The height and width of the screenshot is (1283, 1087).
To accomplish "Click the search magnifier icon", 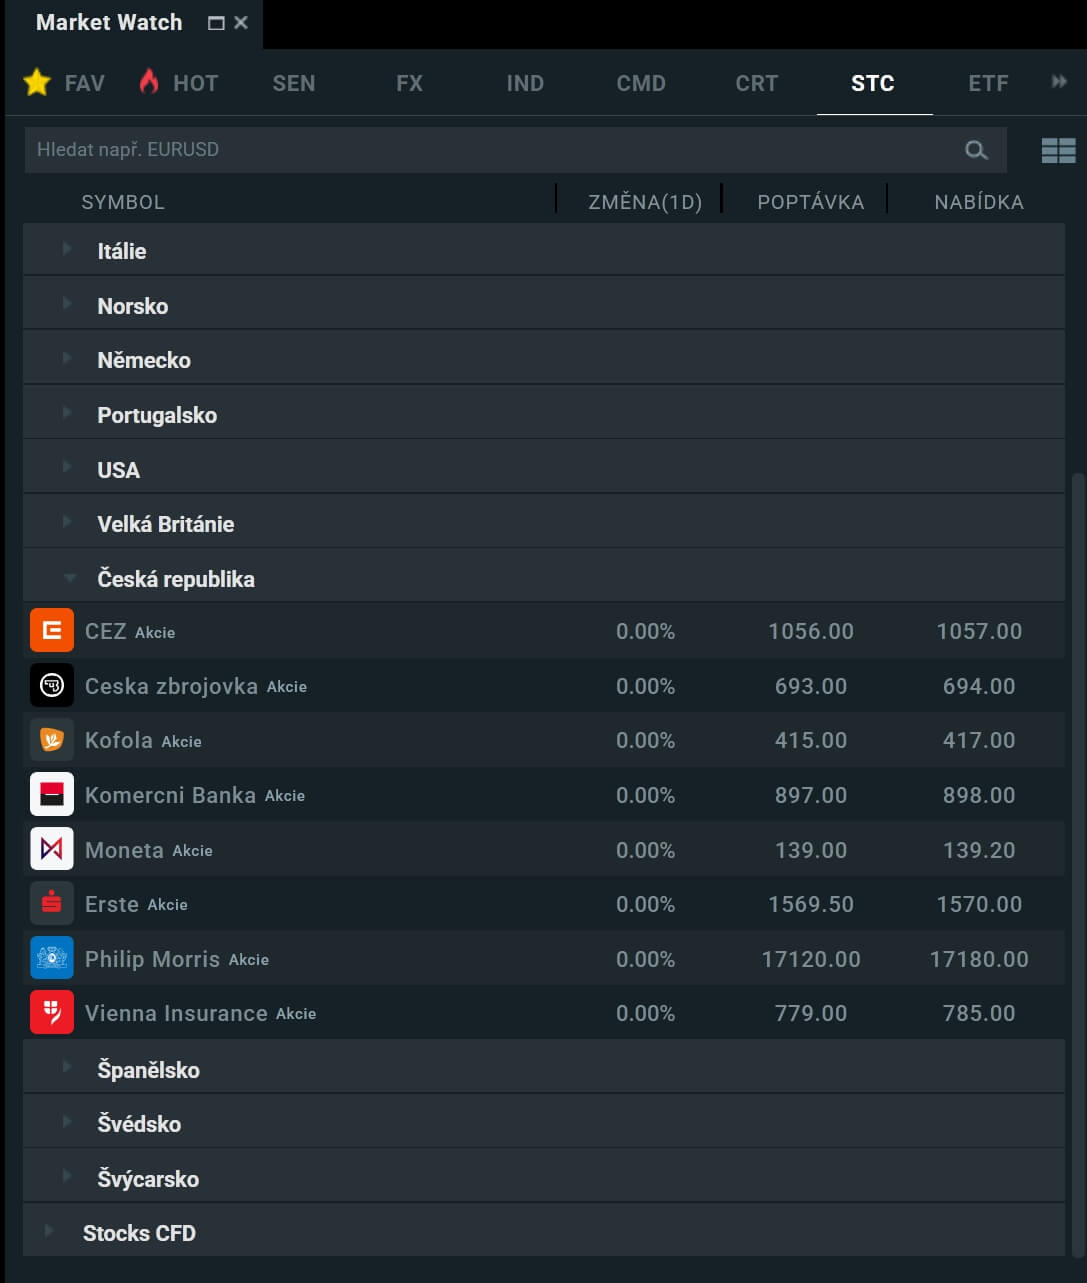I will pos(976,150).
